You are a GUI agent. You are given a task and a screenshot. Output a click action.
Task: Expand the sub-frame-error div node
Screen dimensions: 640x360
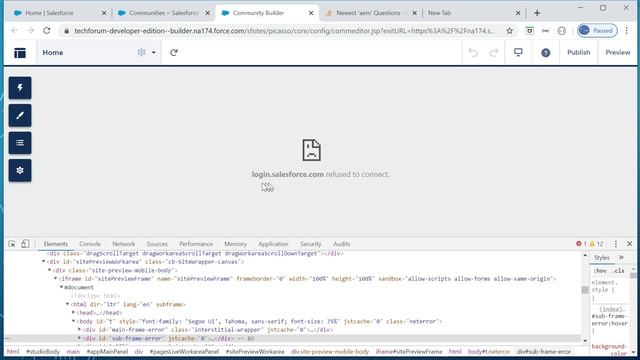pos(79,338)
